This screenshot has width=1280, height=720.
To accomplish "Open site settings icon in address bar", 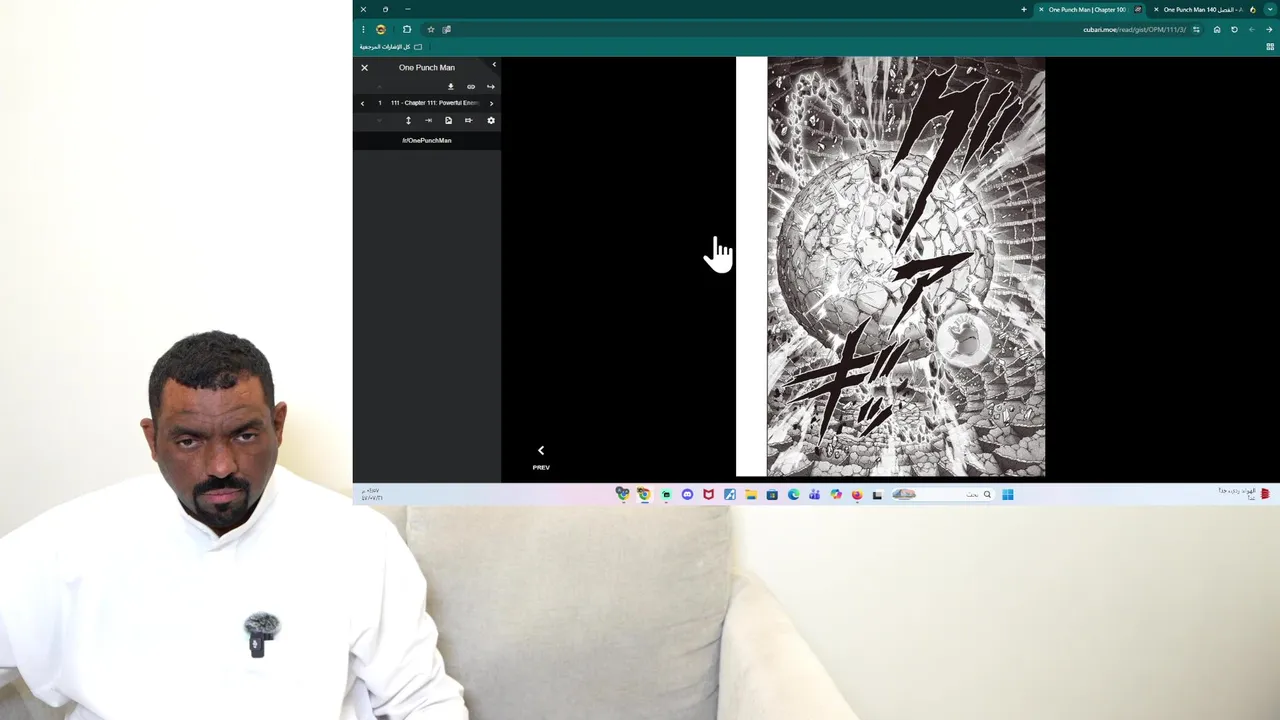I will click(x=1196, y=29).
